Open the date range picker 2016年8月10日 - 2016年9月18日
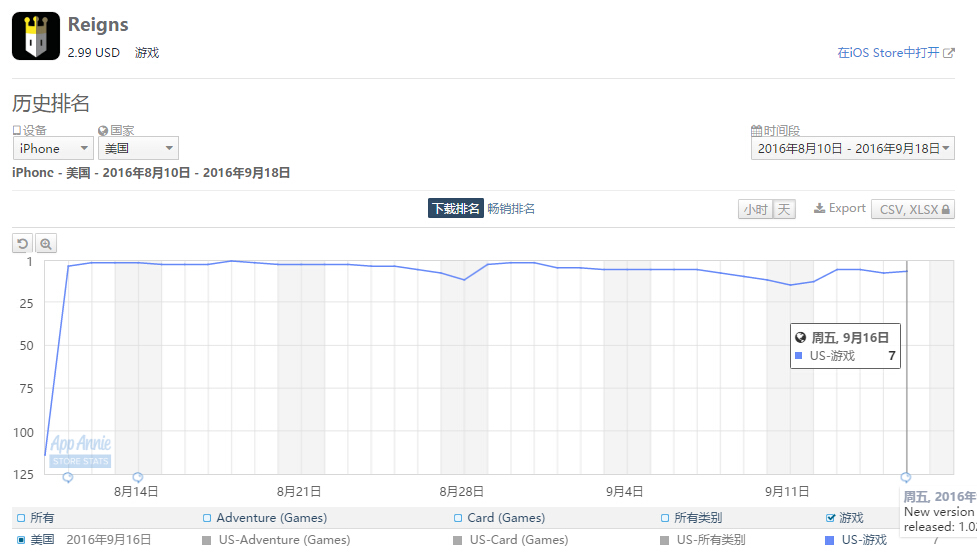 pos(852,148)
